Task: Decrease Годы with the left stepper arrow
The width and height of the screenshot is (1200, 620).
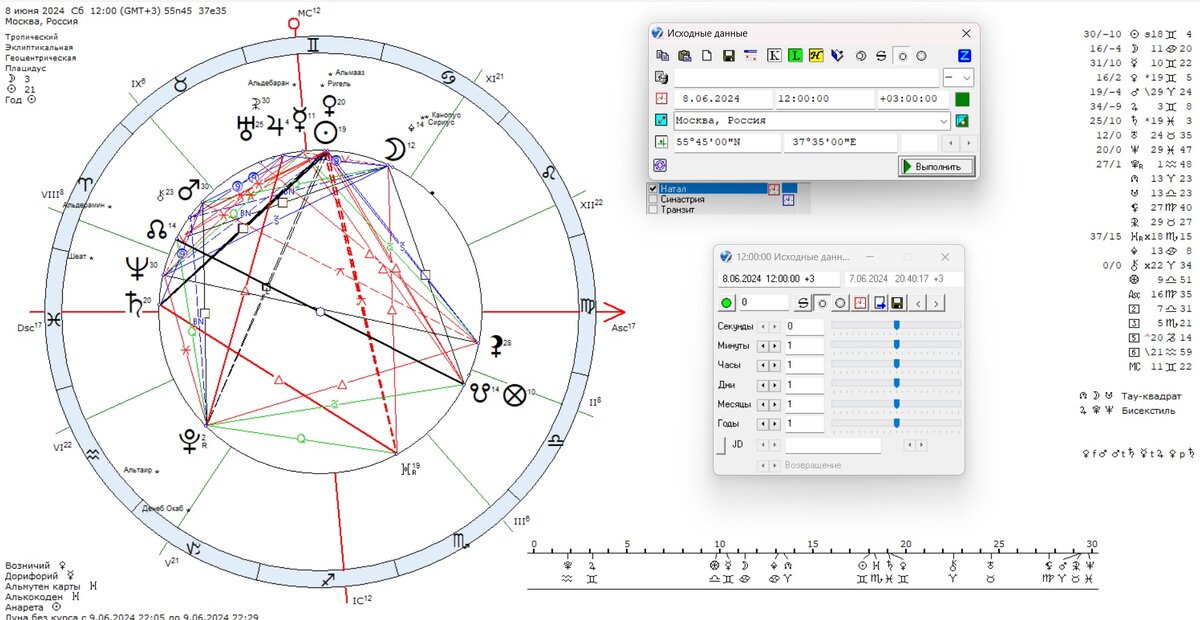Action: tap(762, 425)
